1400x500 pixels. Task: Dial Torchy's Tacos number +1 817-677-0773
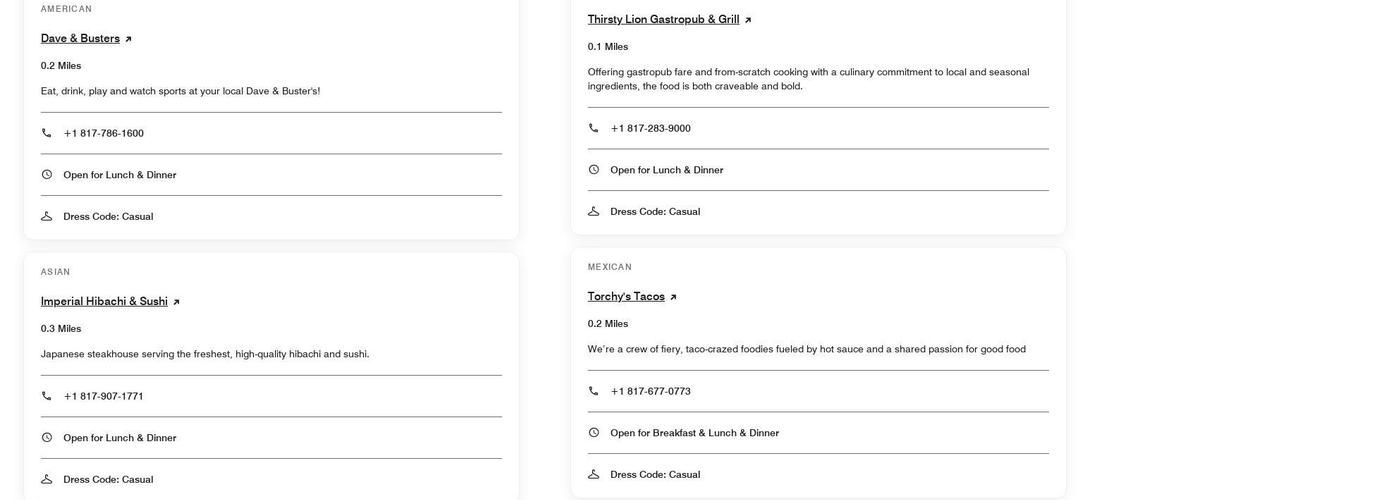651,391
